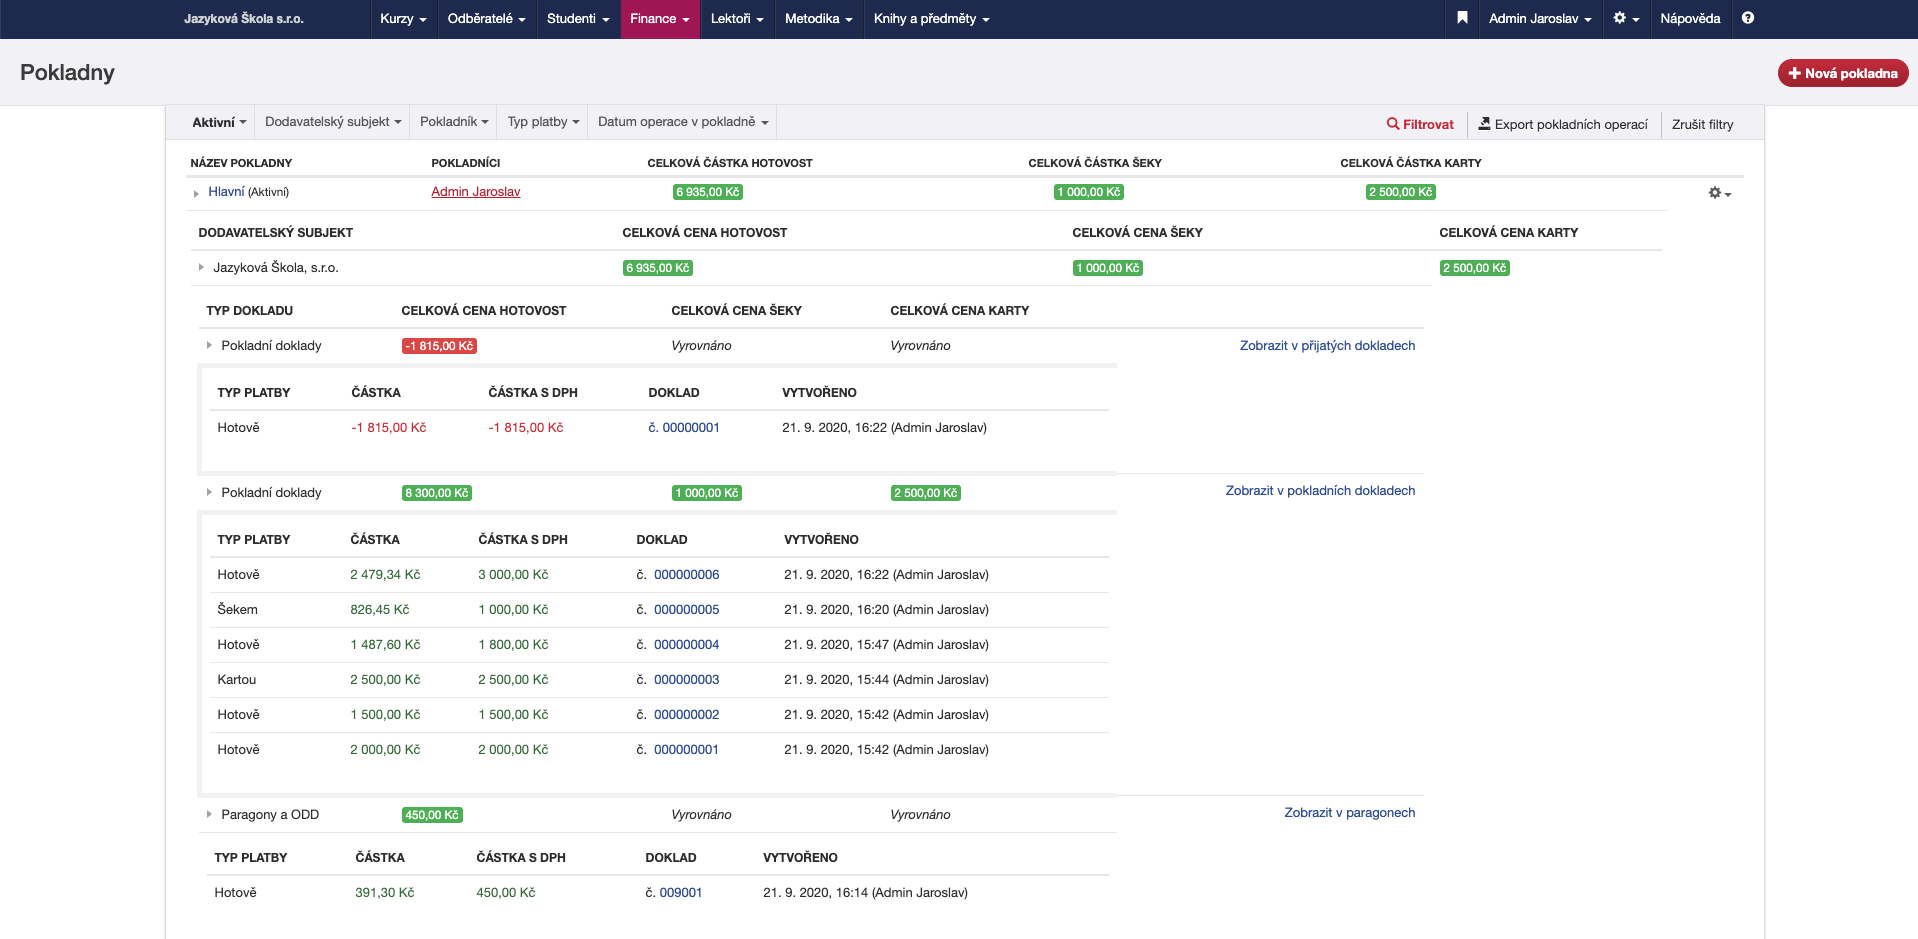Open document 000000004
The image size is (1918, 939).
point(687,645)
